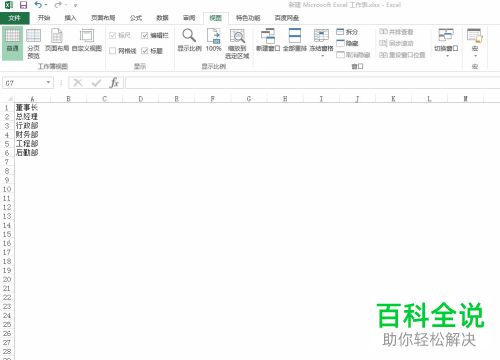Click the Excel logo in the title bar
The width and height of the screenshot is (500, 360).
[9, 5]
